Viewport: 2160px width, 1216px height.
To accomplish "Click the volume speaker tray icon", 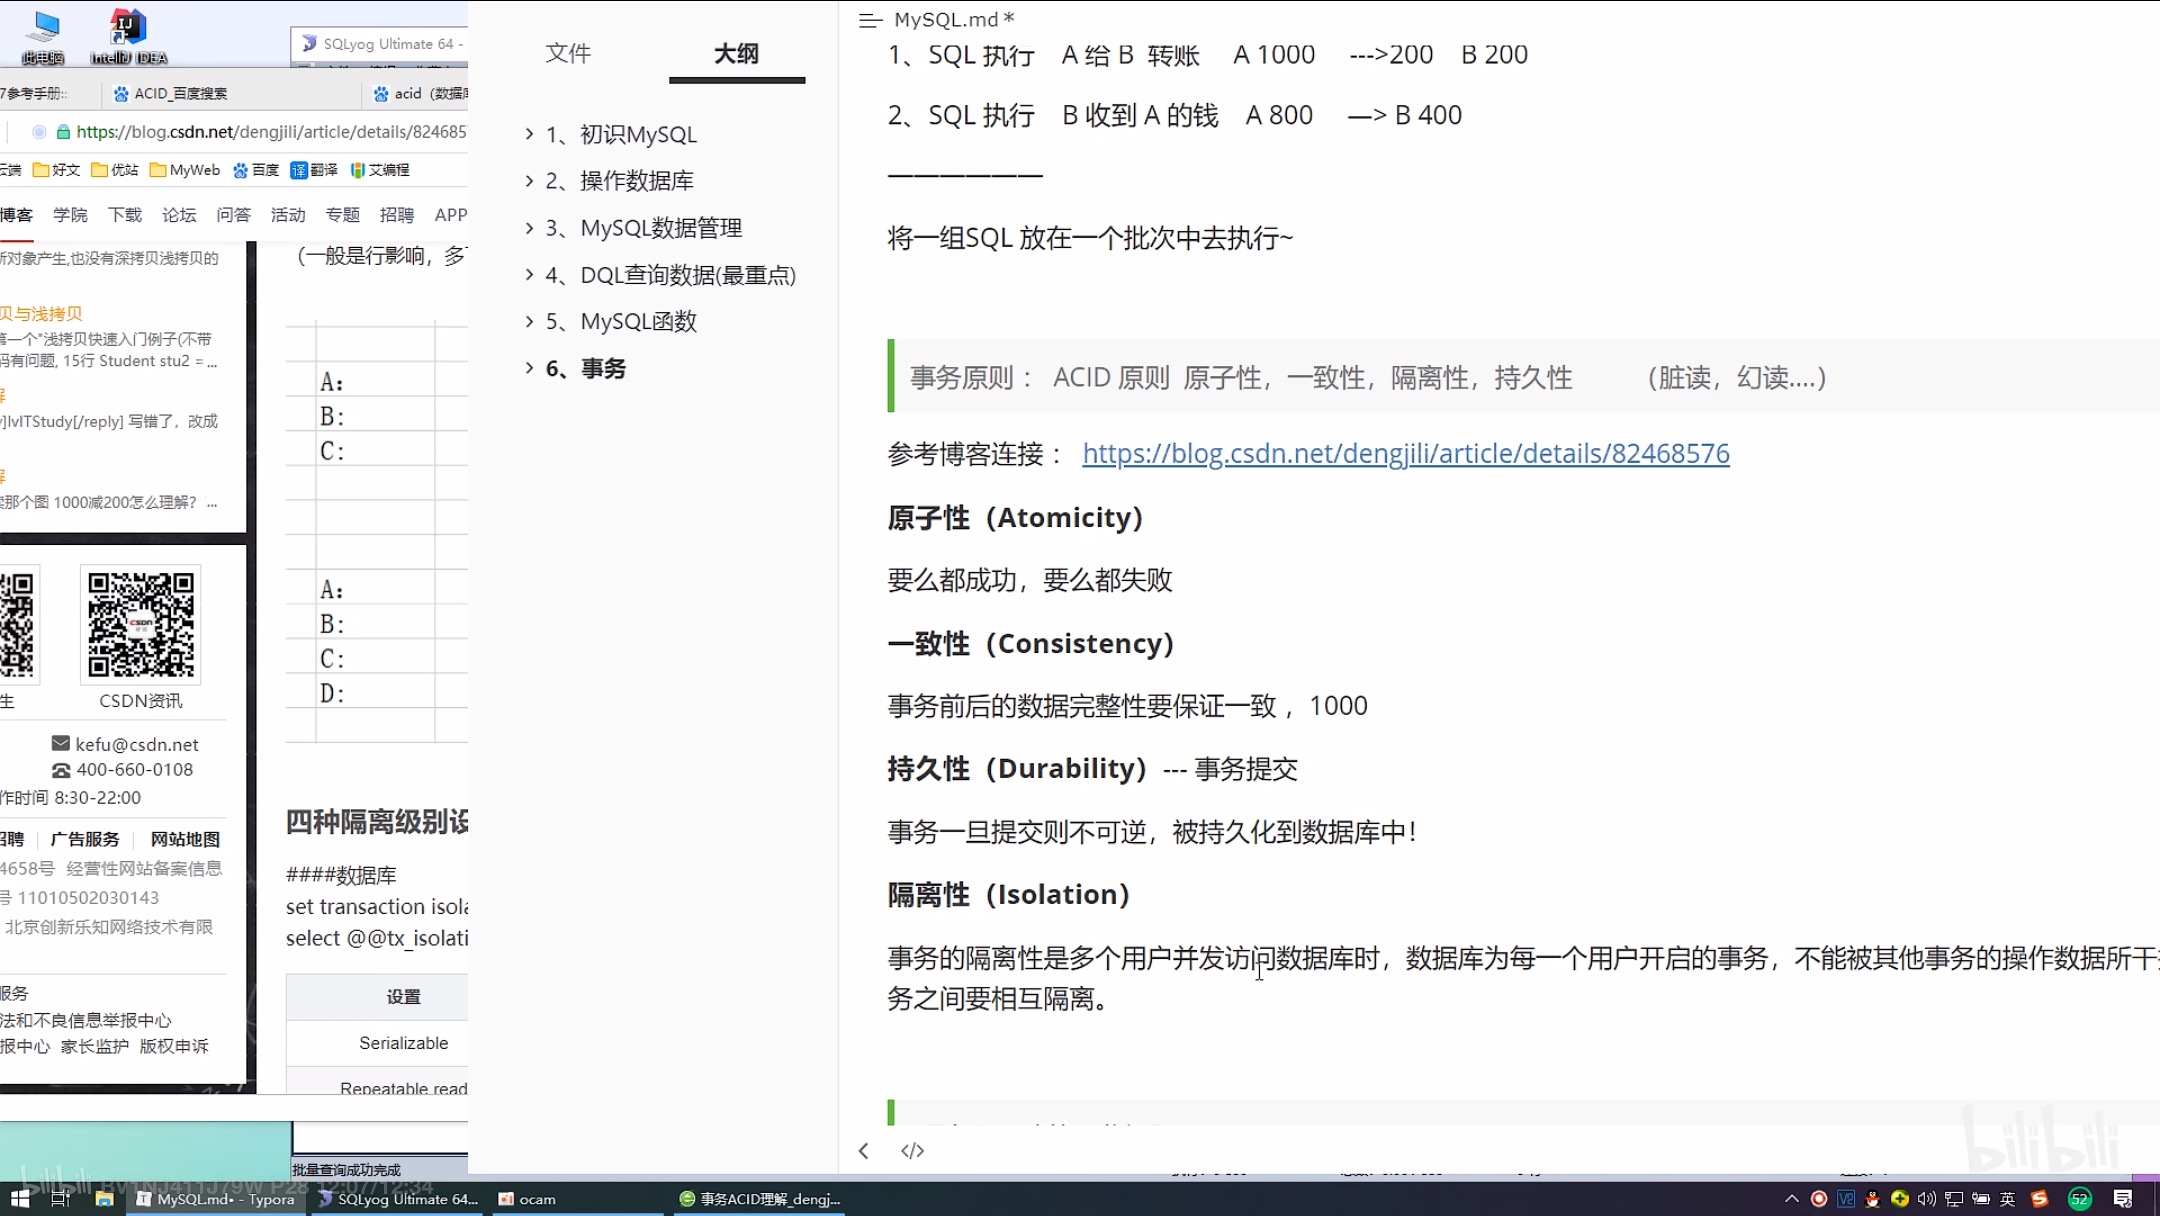I will coord(1926,1199).
